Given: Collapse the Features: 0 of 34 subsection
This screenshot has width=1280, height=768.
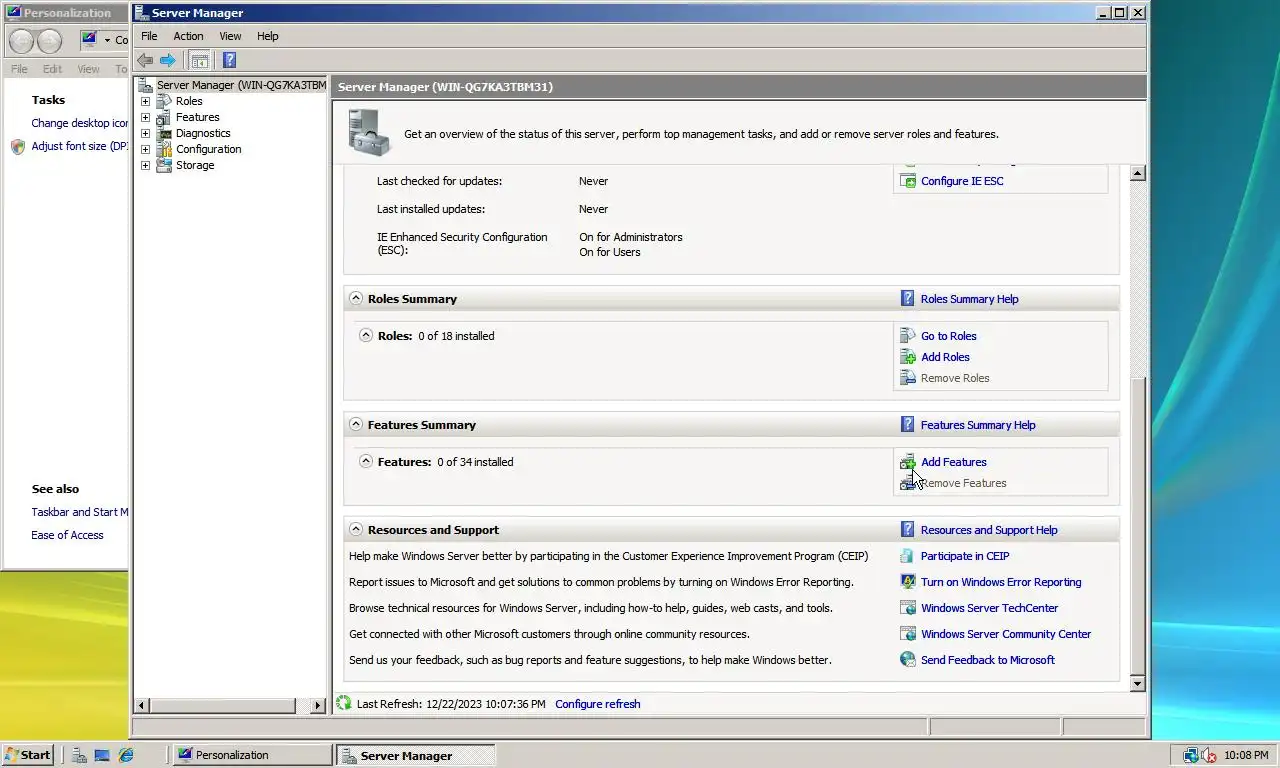Looking at the screenshot, I should click(366, 461).
